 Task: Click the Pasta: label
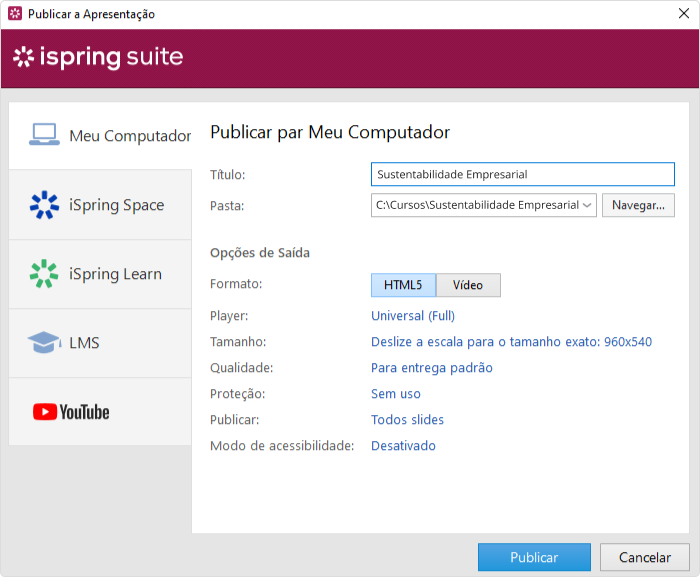click(x=227, y=205)
